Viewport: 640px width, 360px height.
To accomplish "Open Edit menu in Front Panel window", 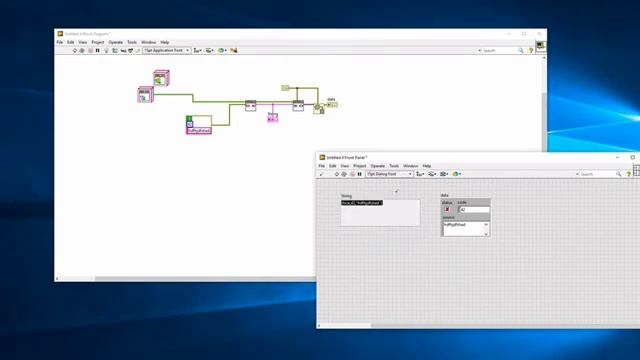I will point(333,166).
